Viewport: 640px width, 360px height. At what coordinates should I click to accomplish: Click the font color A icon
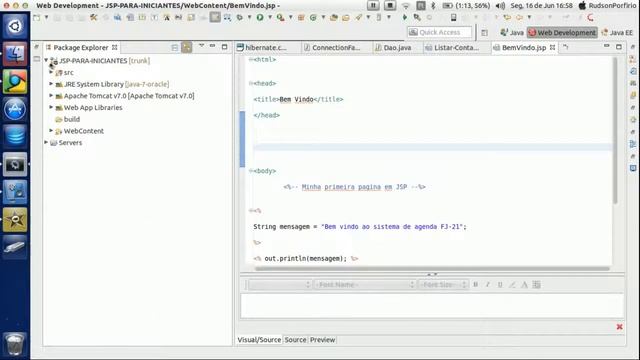(524, 284)
